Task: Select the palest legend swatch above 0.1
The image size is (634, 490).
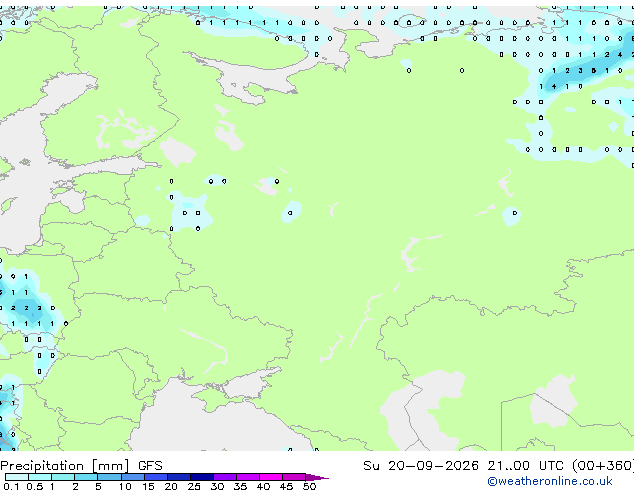Action: point(17,477)
